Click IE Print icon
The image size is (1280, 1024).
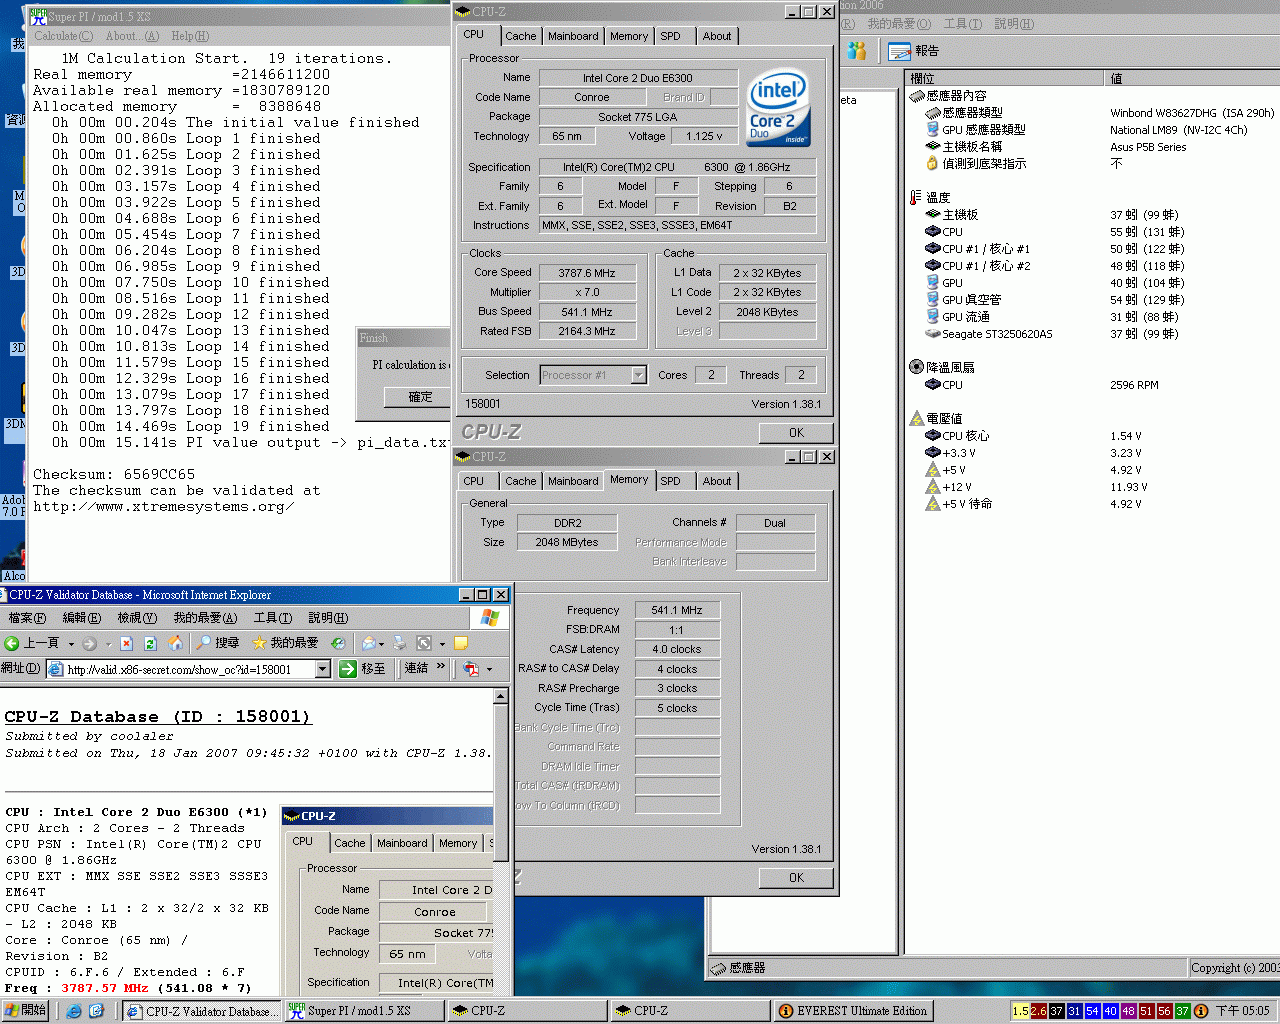pos(400,643)
